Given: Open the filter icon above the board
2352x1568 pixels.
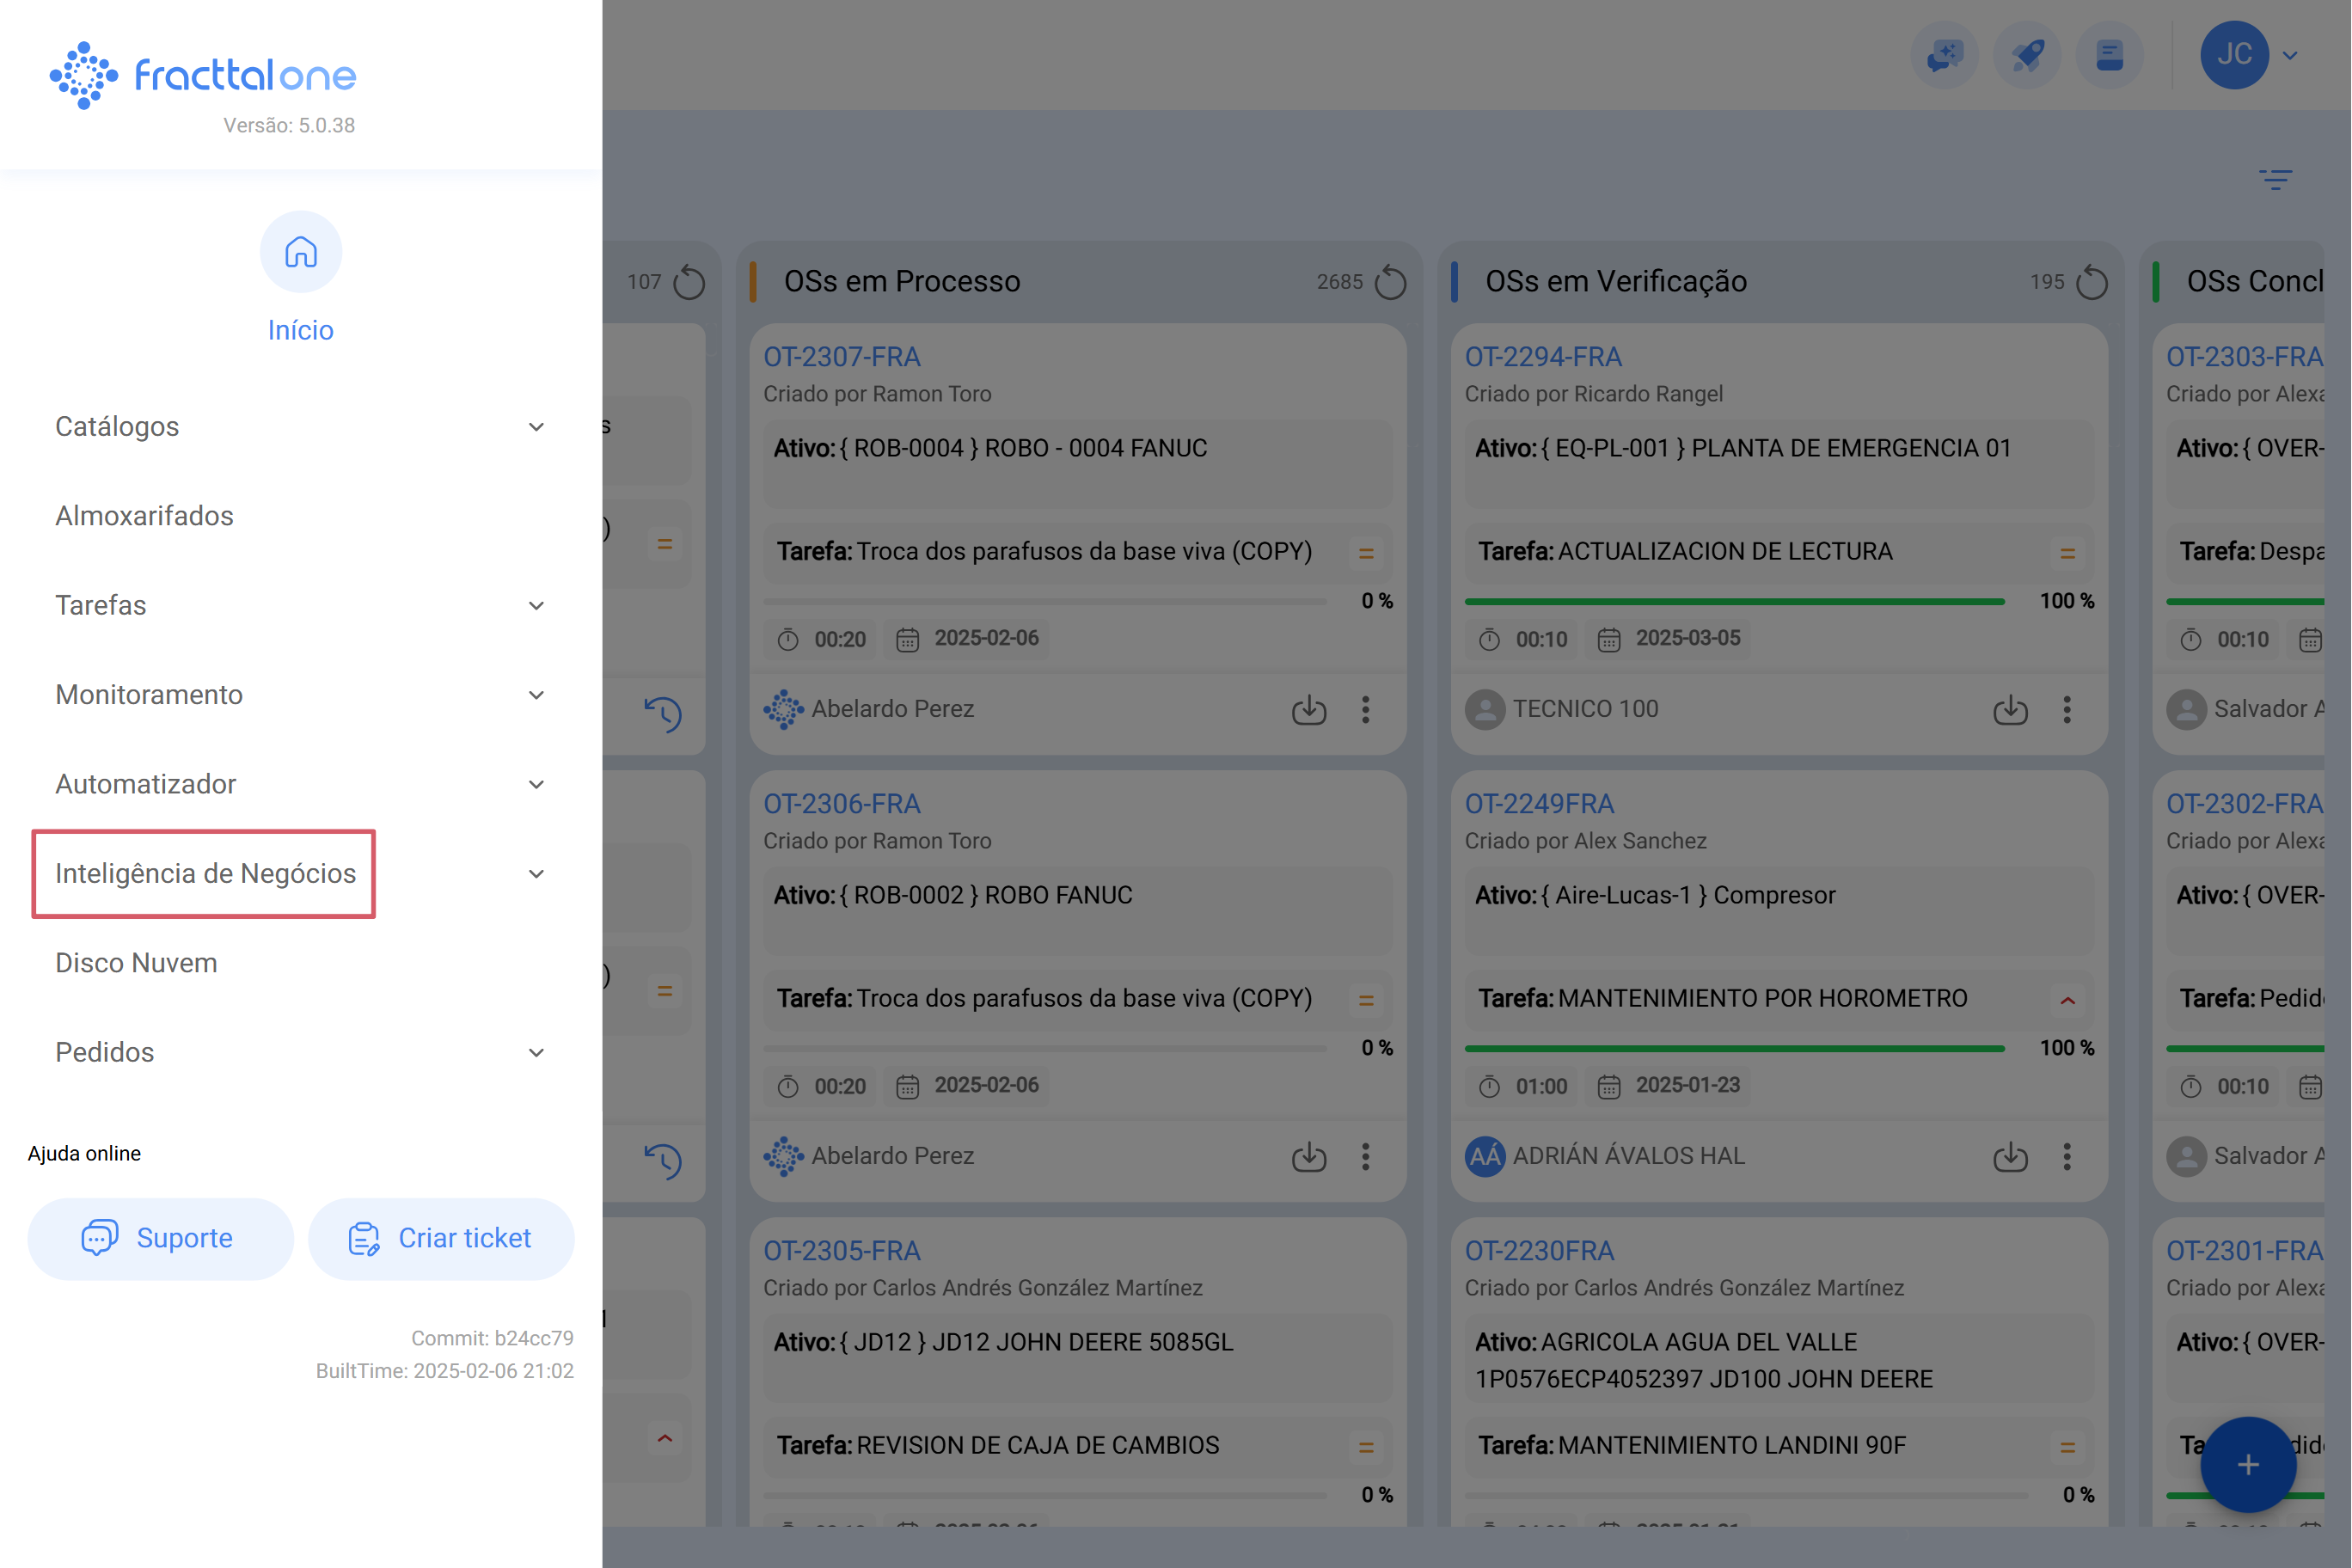Looking at the screenshot, I should (x=2275, y=179).
